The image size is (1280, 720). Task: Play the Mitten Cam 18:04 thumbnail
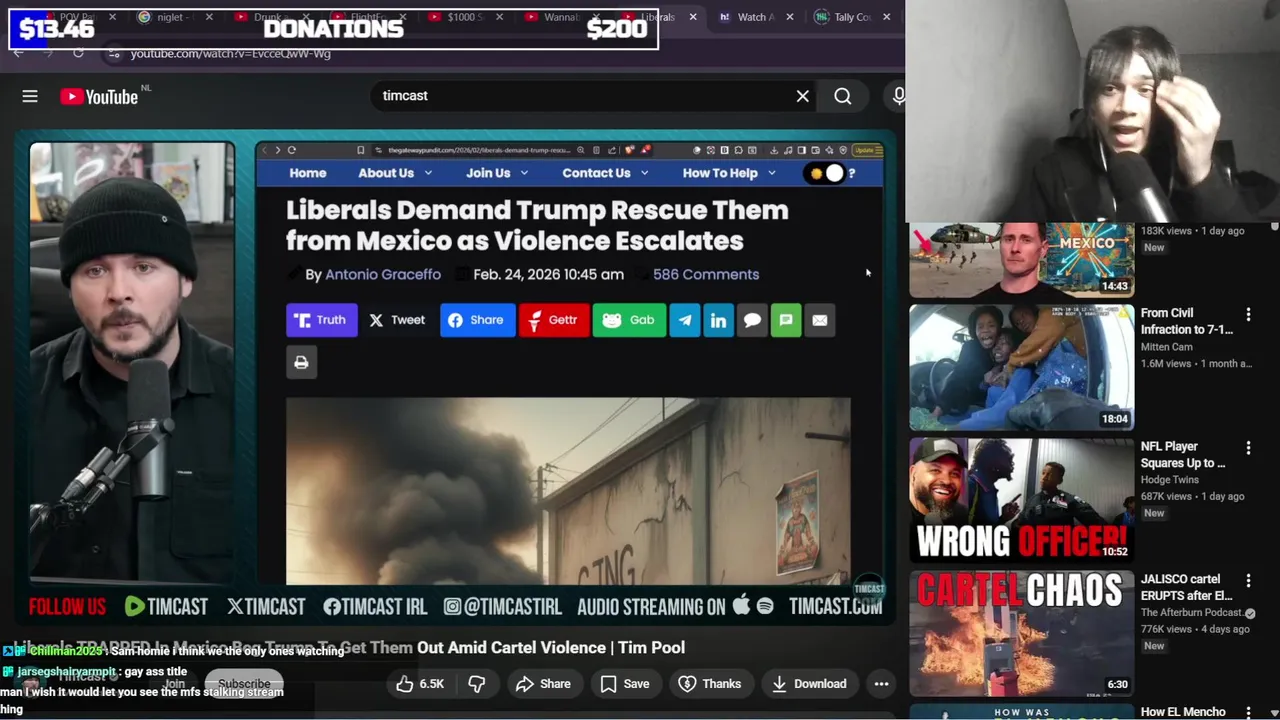1021,367
